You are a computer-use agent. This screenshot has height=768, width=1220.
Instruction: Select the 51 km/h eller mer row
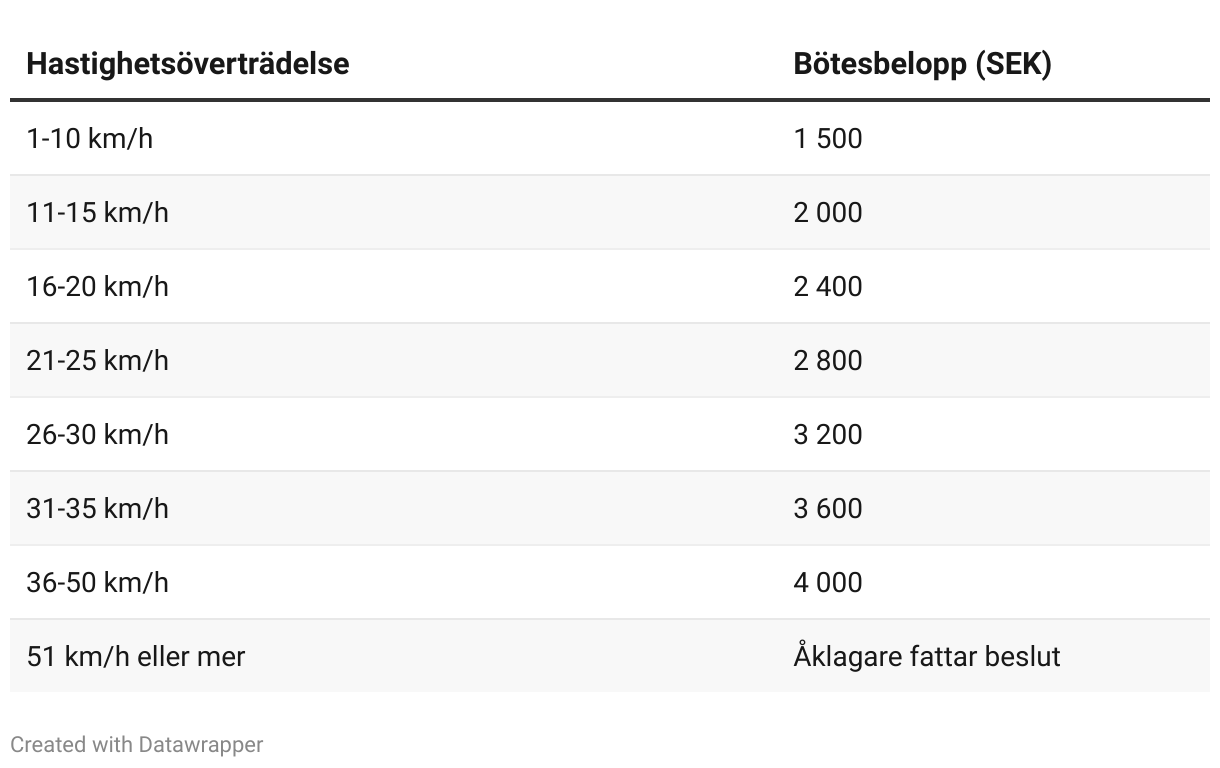[610, 656]
